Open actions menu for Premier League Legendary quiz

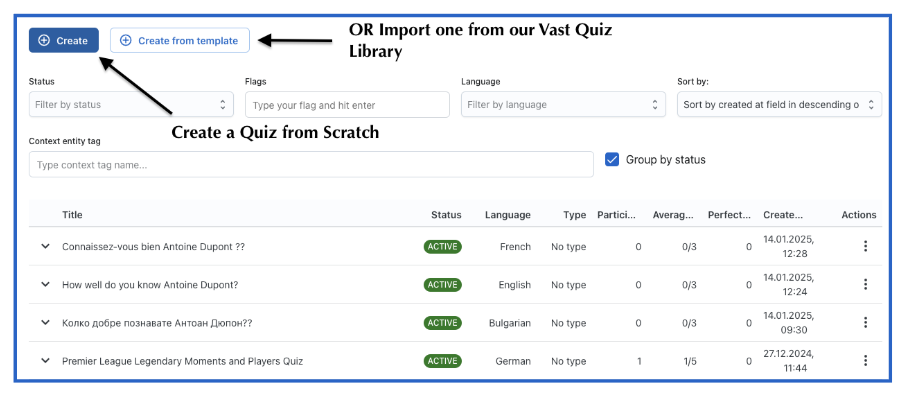(x=865, y=361)
